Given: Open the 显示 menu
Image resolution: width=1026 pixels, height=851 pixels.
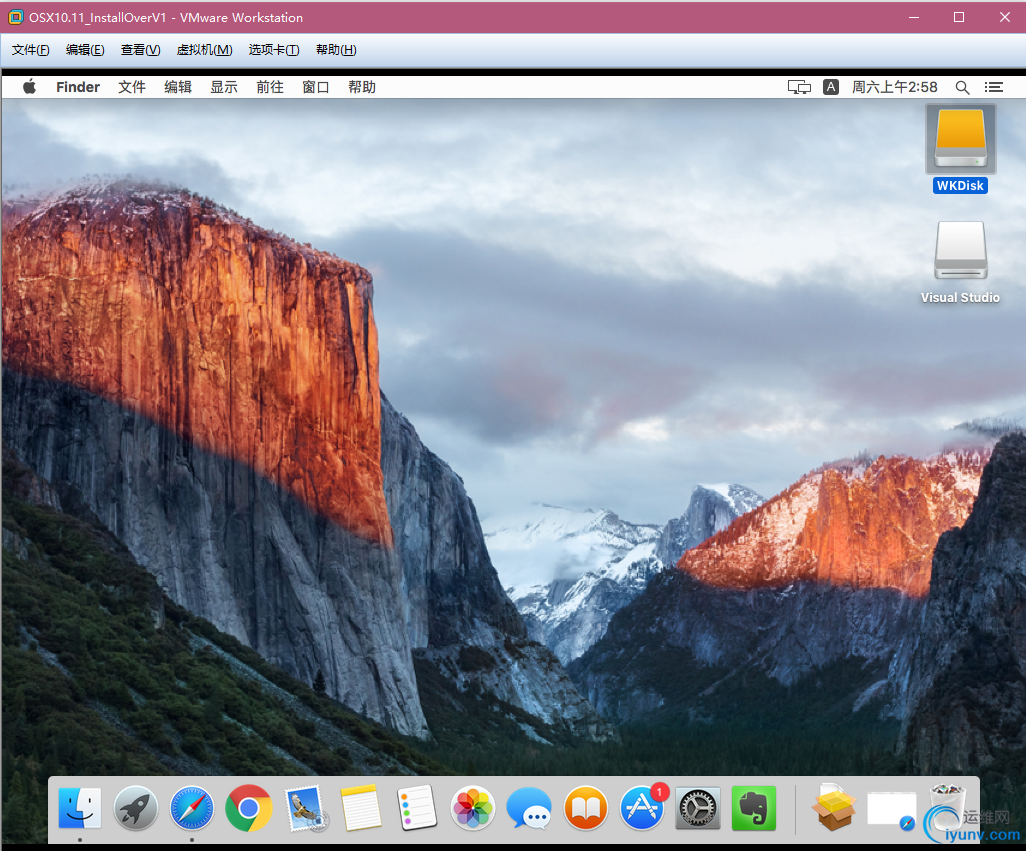Looking at the screenshot, I should 224,87.
